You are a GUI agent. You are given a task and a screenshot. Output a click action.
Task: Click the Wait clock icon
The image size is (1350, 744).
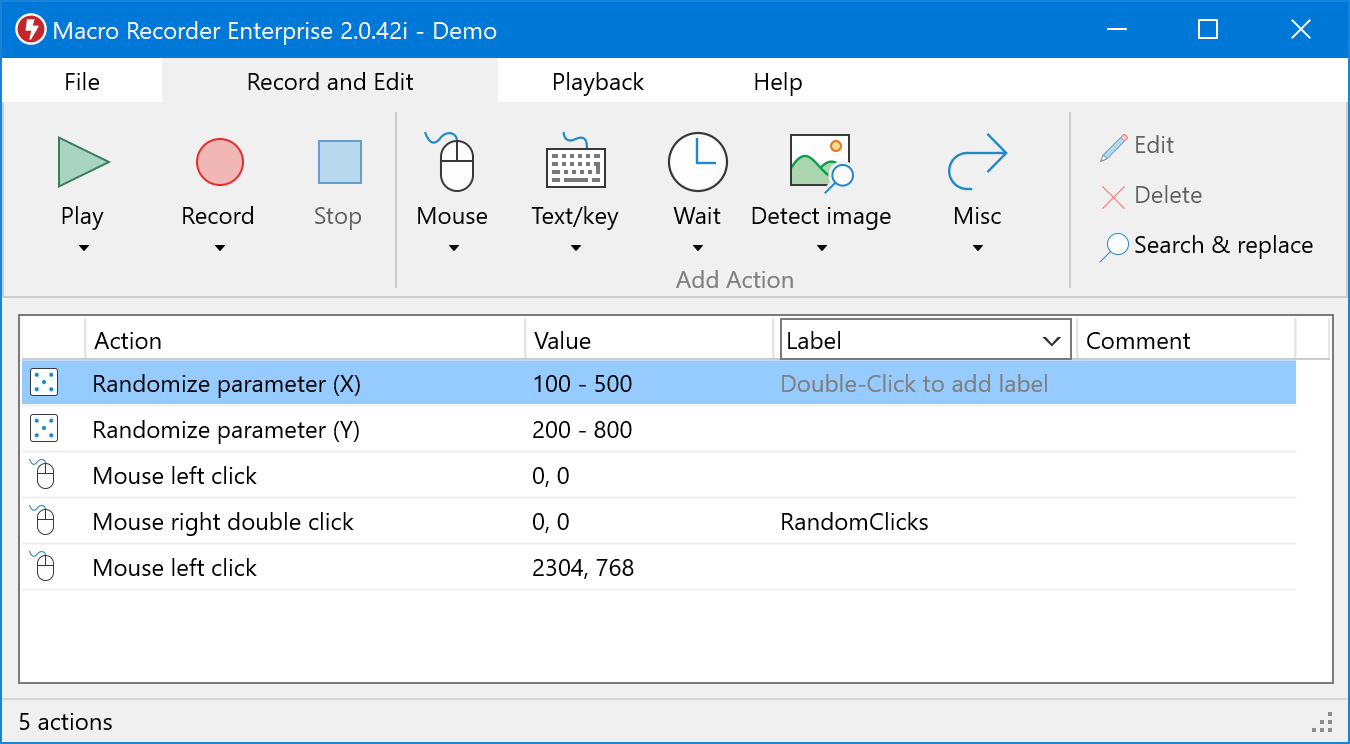[697, 162]
